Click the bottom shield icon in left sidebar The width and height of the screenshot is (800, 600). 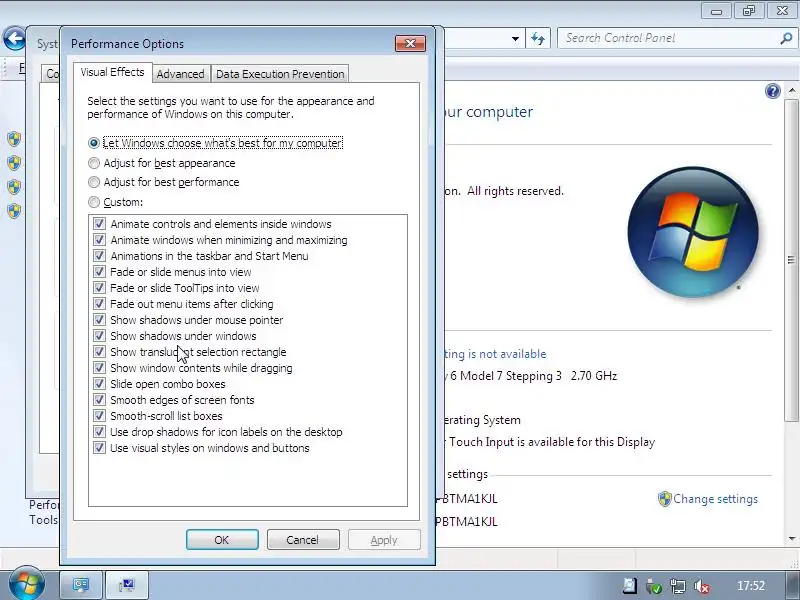pos(14,210)
